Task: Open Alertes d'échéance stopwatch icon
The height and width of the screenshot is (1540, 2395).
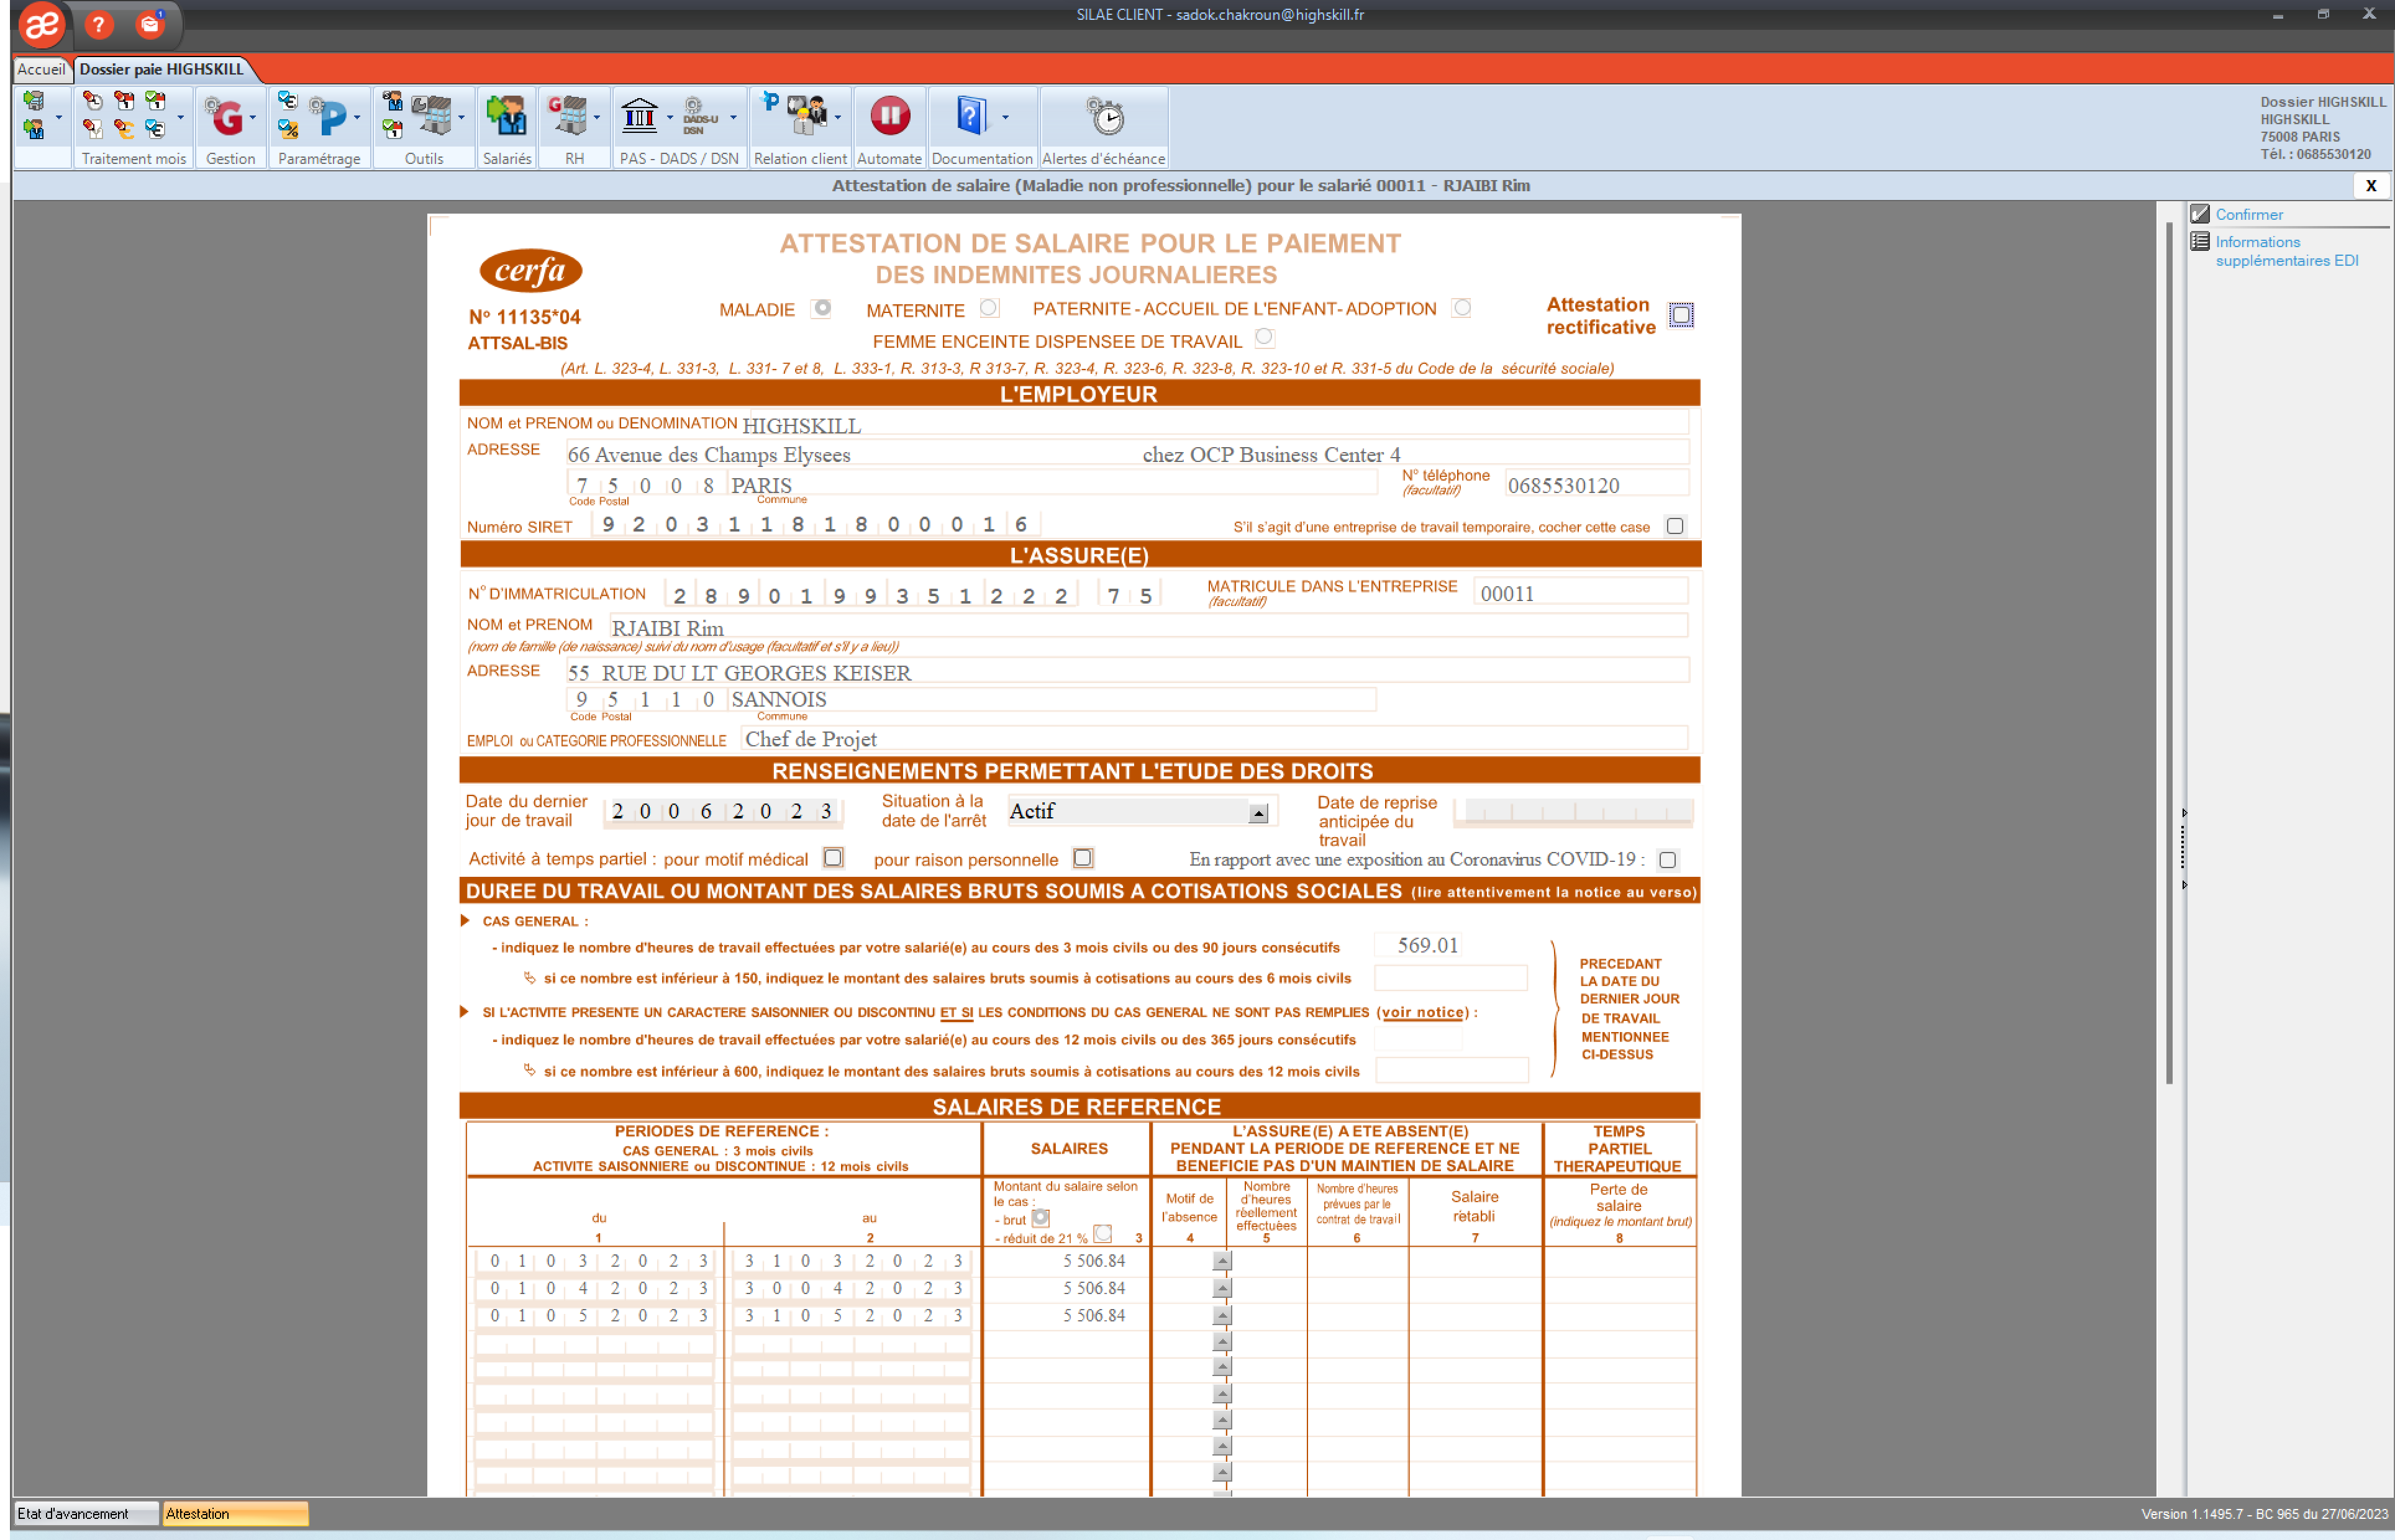Action: (1105, 117)
